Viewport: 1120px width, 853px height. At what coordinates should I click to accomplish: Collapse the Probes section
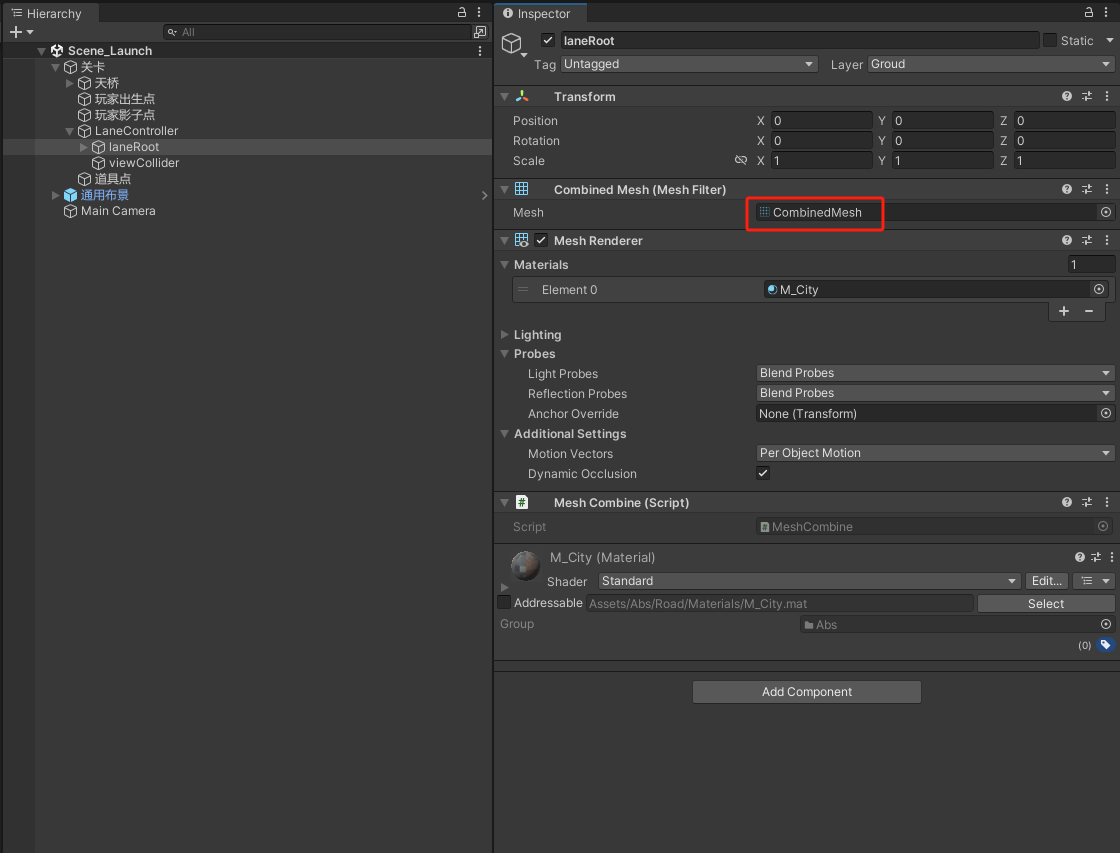coord(504,354)
